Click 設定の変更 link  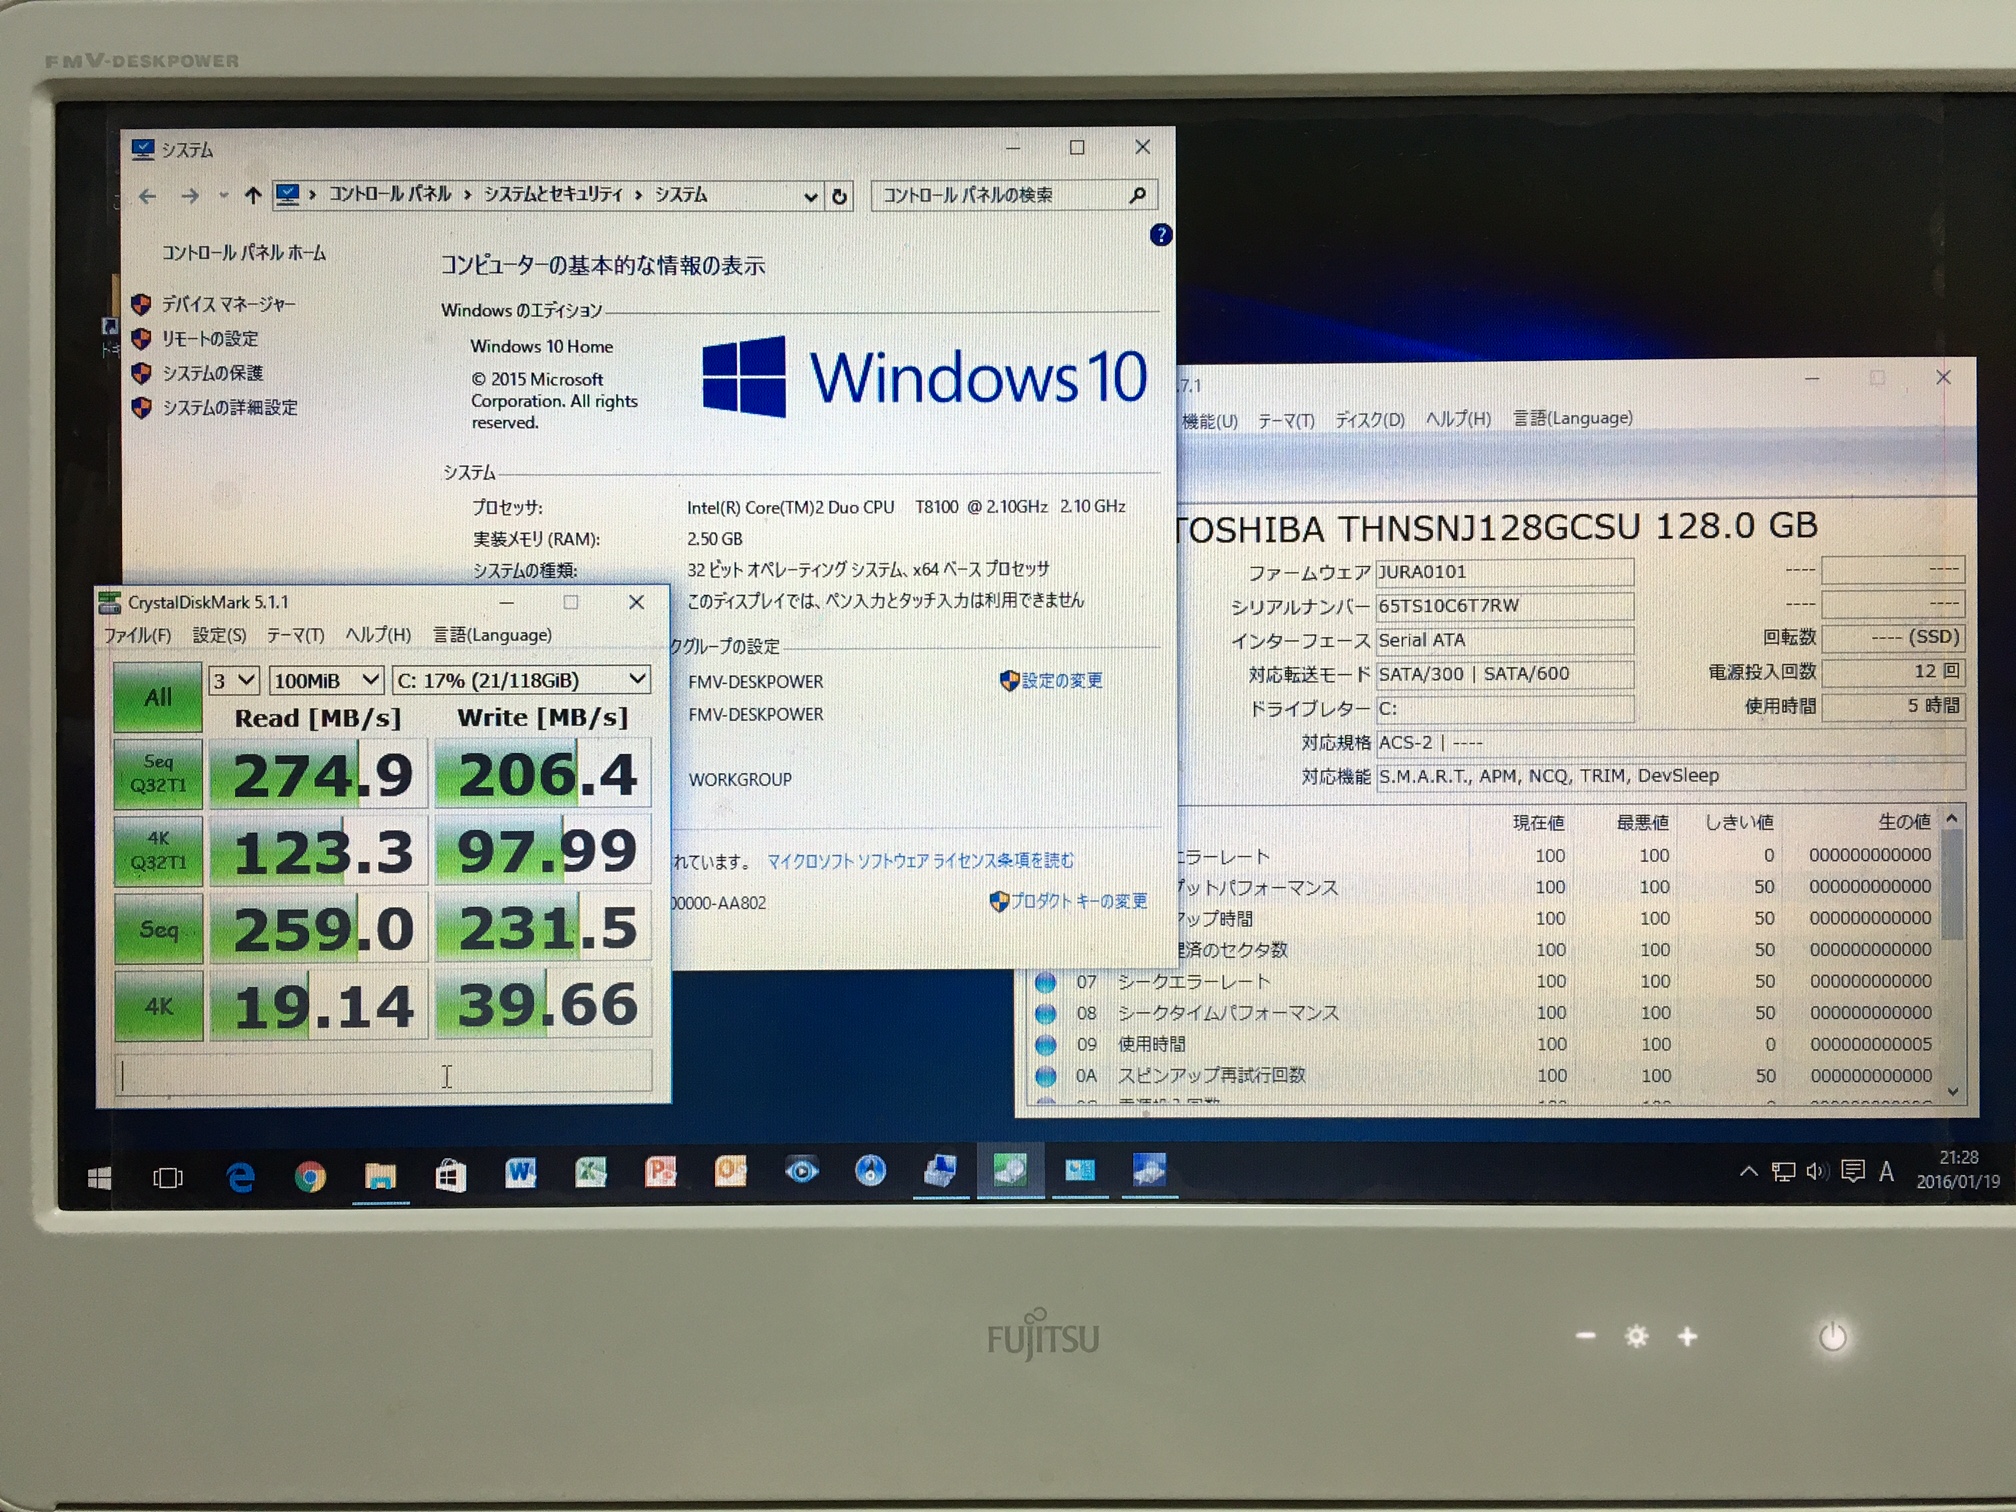click(1061, 681)
